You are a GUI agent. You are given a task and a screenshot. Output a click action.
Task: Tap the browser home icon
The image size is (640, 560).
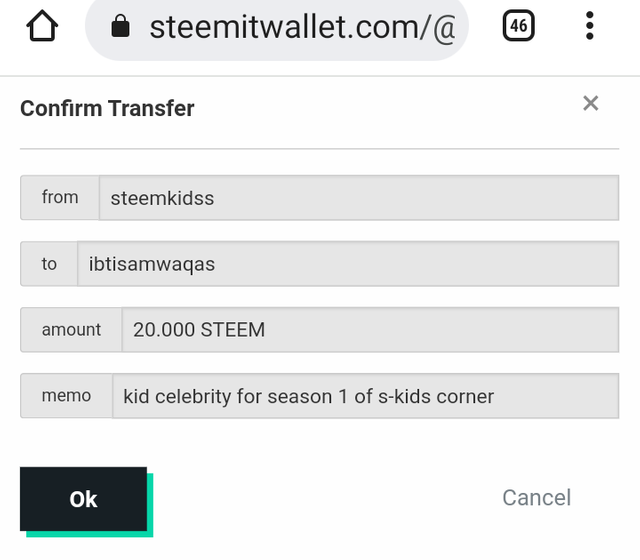click(42, 26)
